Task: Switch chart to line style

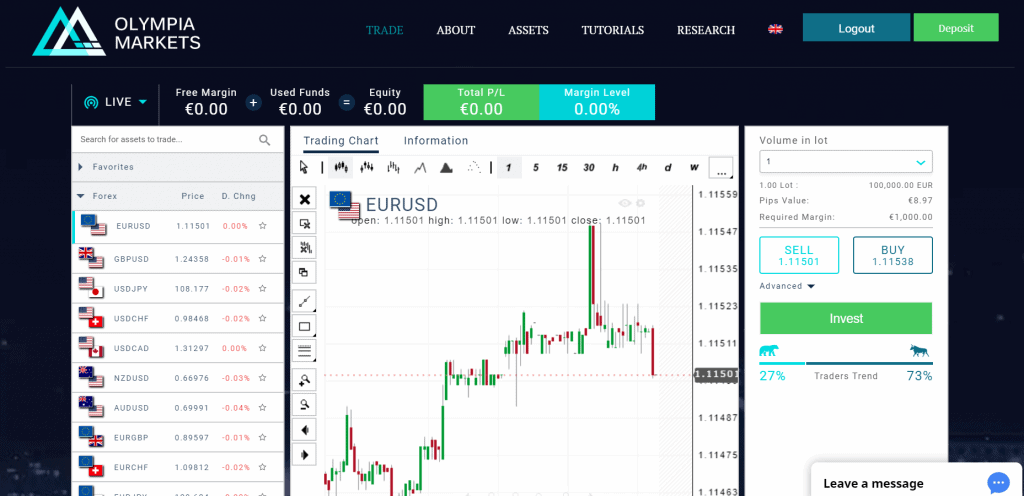Action: click(420, 168)
